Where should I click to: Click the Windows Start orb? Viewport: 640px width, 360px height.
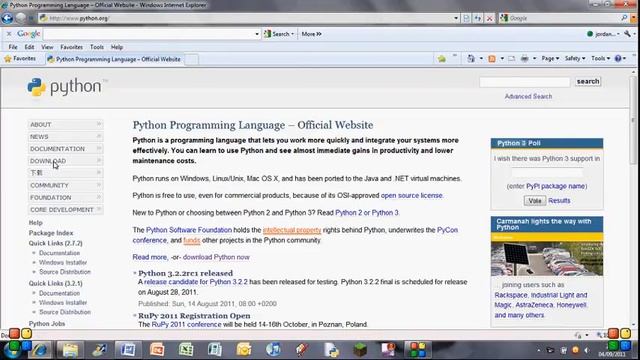[12, 350]
